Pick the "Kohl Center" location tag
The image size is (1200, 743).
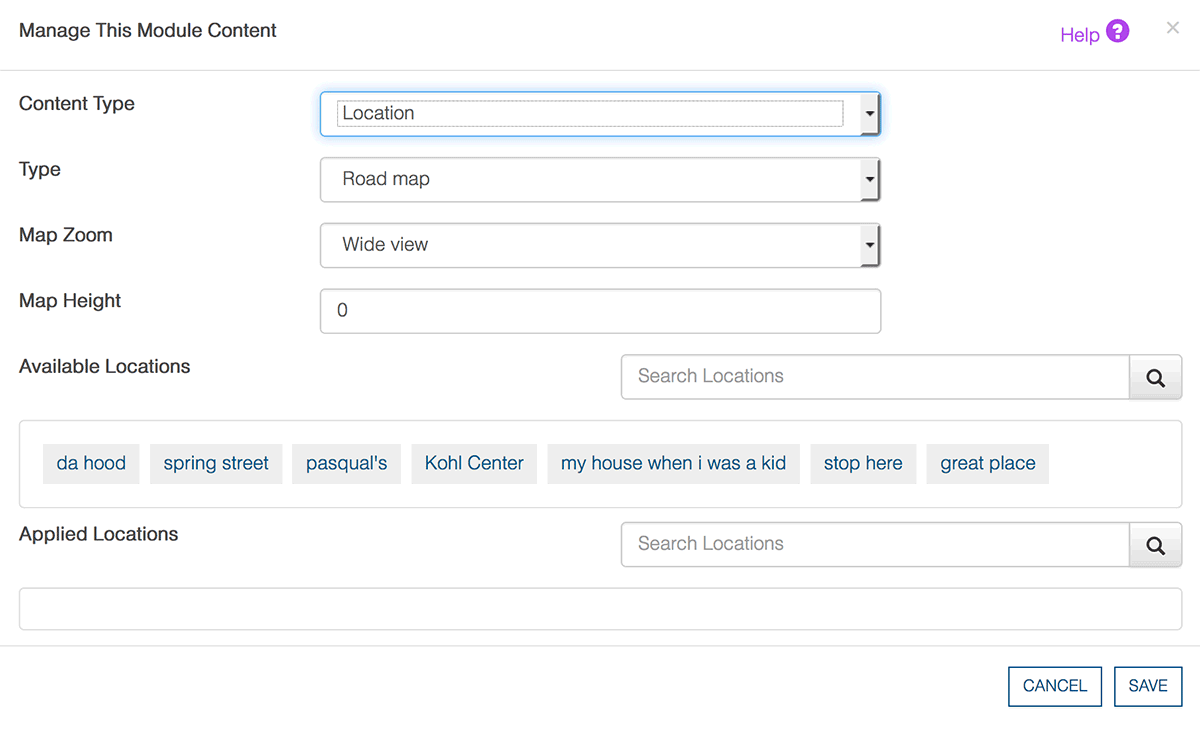(x=474, y=464)
